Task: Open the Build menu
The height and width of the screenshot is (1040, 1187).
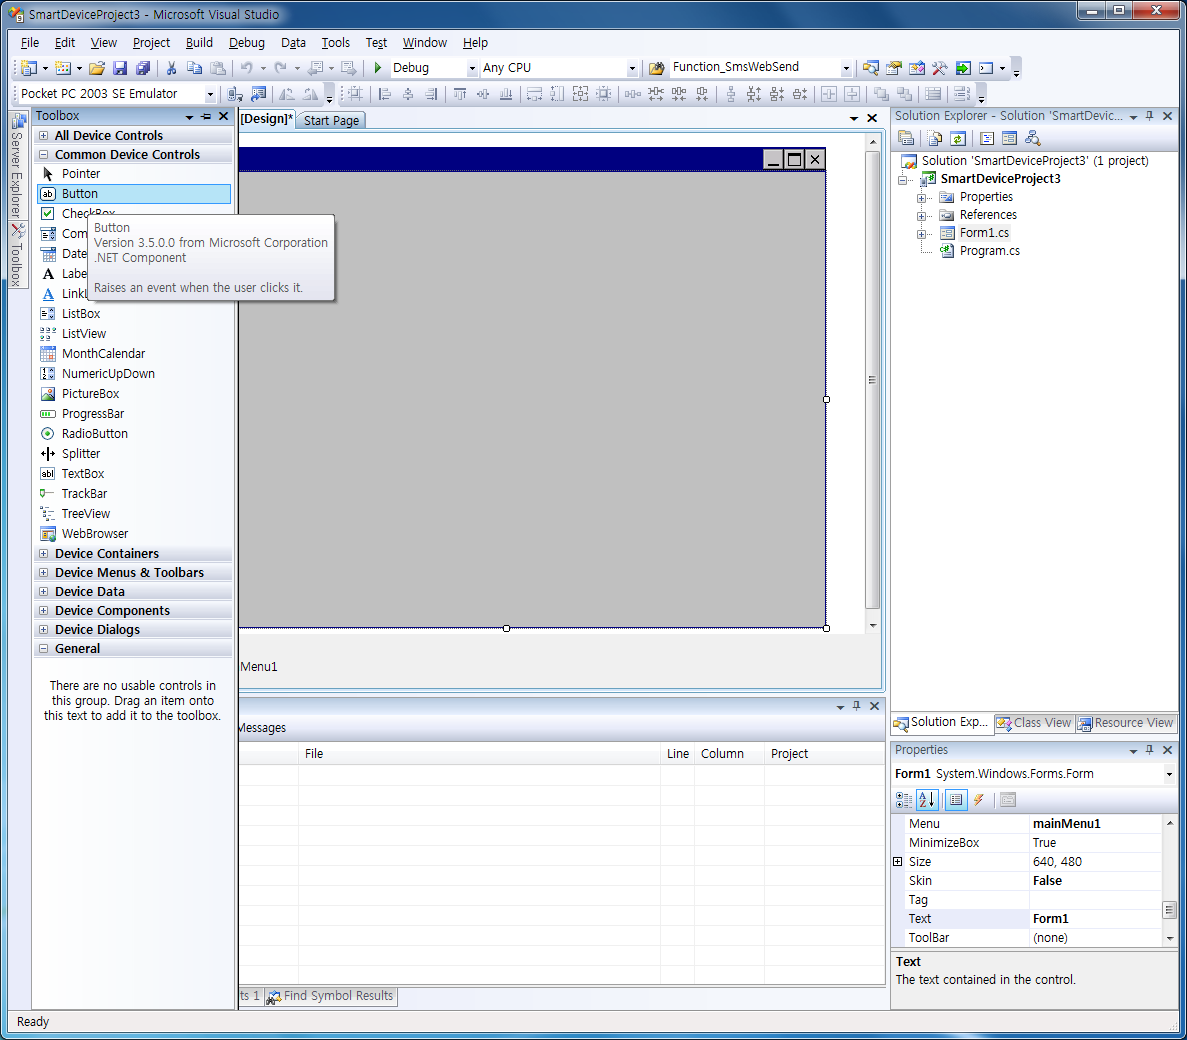Action: 199,43
